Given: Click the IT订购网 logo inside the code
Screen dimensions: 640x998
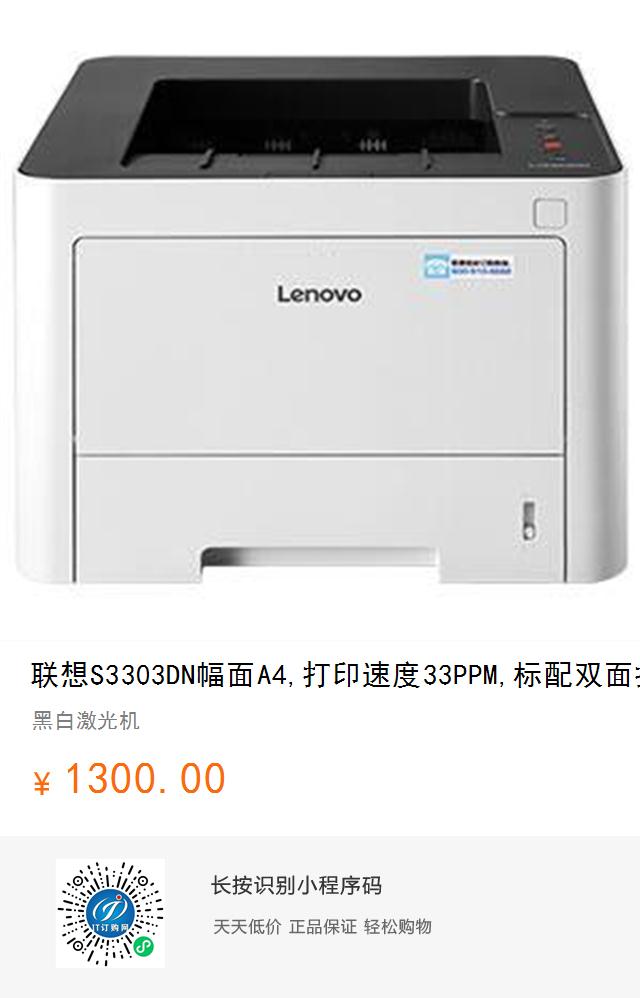Looking at the screenshot, I should point(110,913).
